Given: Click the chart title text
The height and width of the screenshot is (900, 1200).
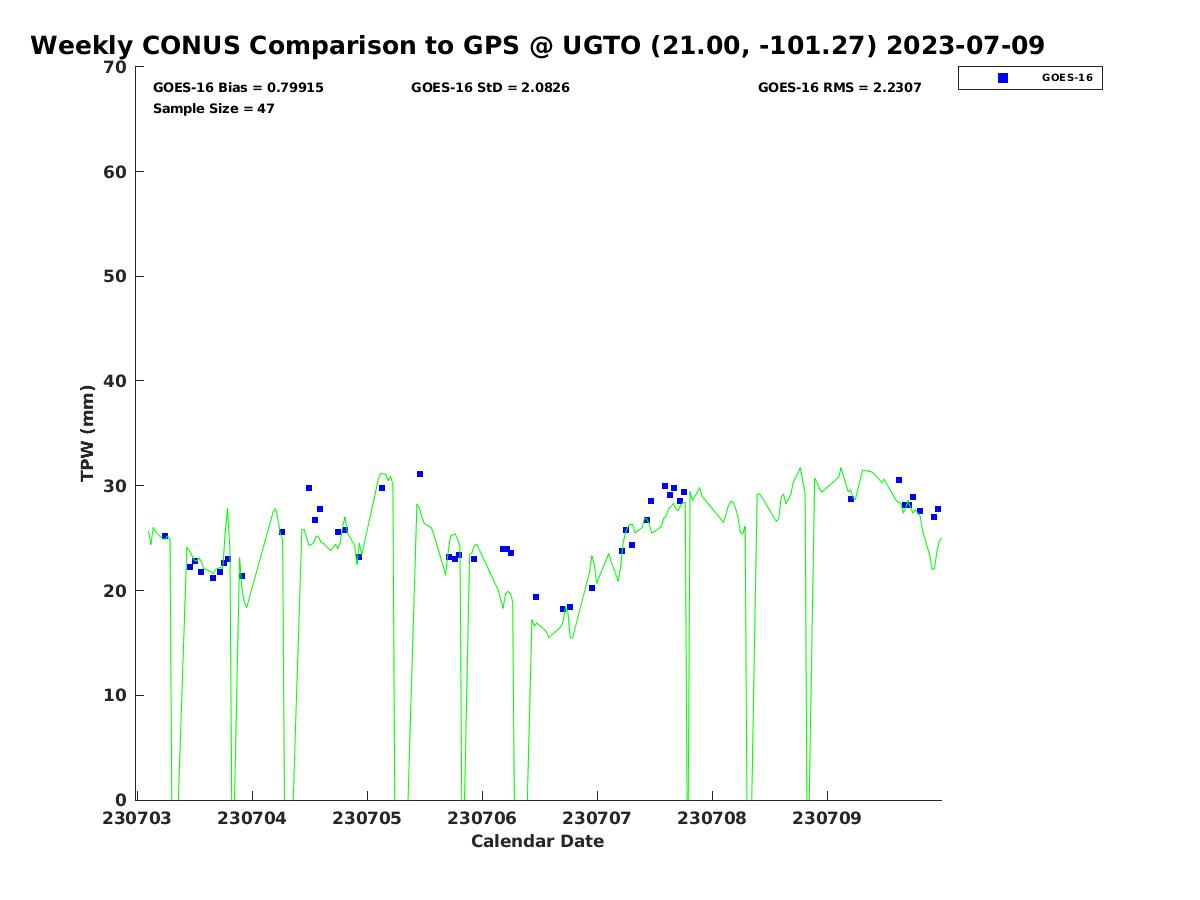Looking at the screenshot, I should coord(537,46).
